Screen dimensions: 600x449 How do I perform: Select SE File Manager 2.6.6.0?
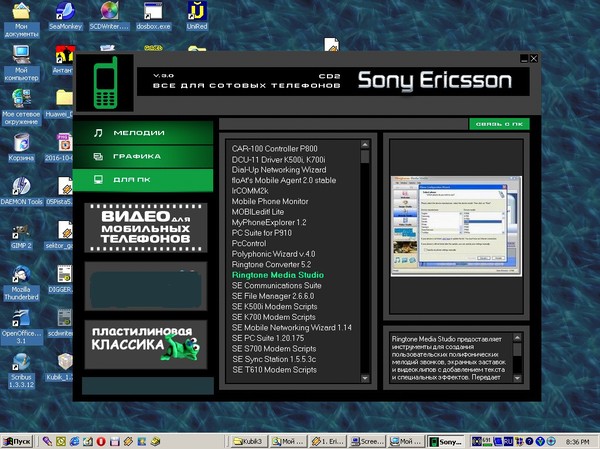(x=273, y=296)
